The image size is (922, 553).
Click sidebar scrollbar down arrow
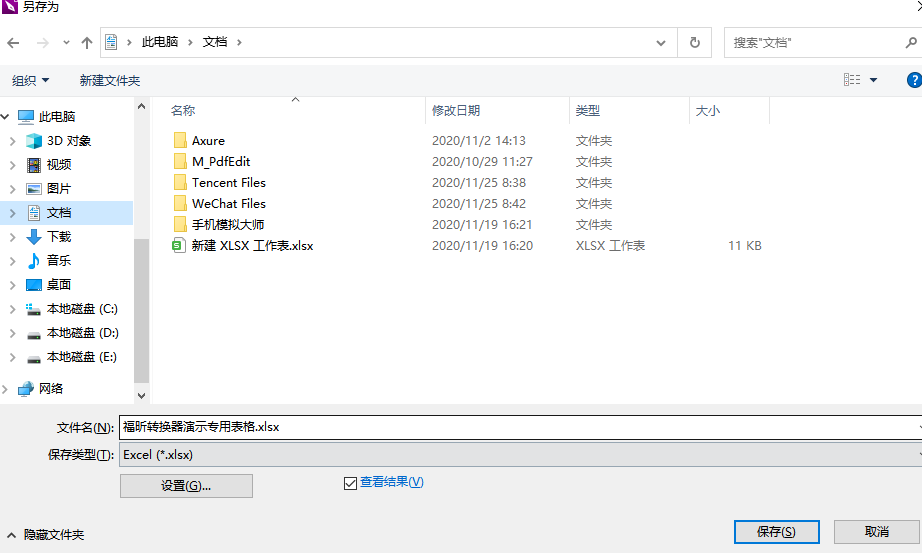(x=141, y=395)
